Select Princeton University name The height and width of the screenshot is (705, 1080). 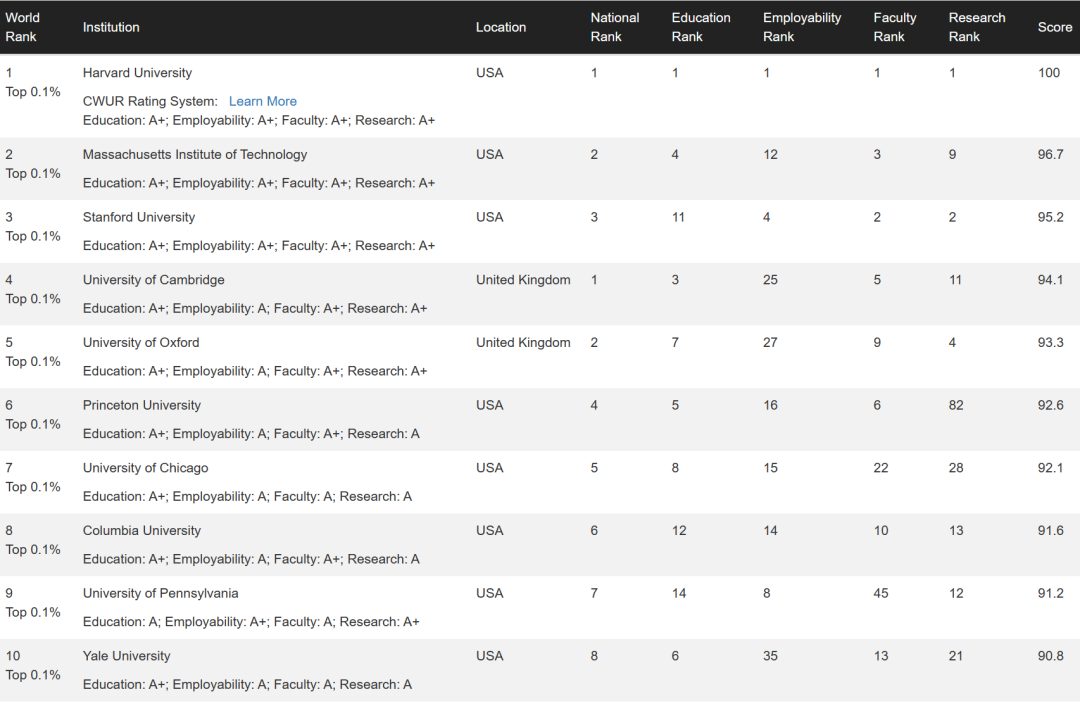point(141,406)
